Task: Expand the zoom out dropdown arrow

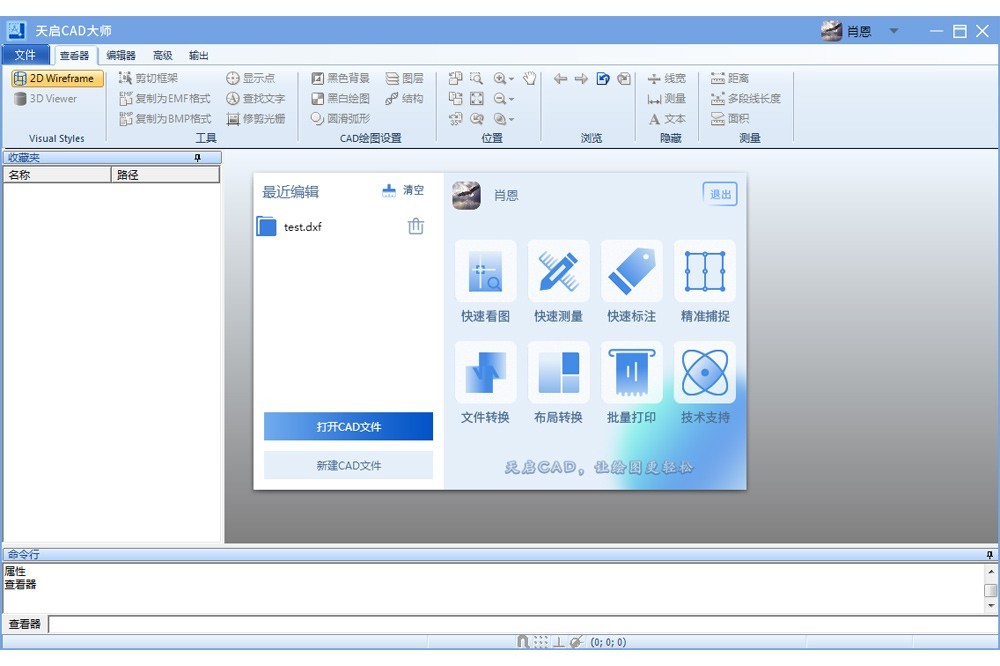Action: tap(511, 100)
